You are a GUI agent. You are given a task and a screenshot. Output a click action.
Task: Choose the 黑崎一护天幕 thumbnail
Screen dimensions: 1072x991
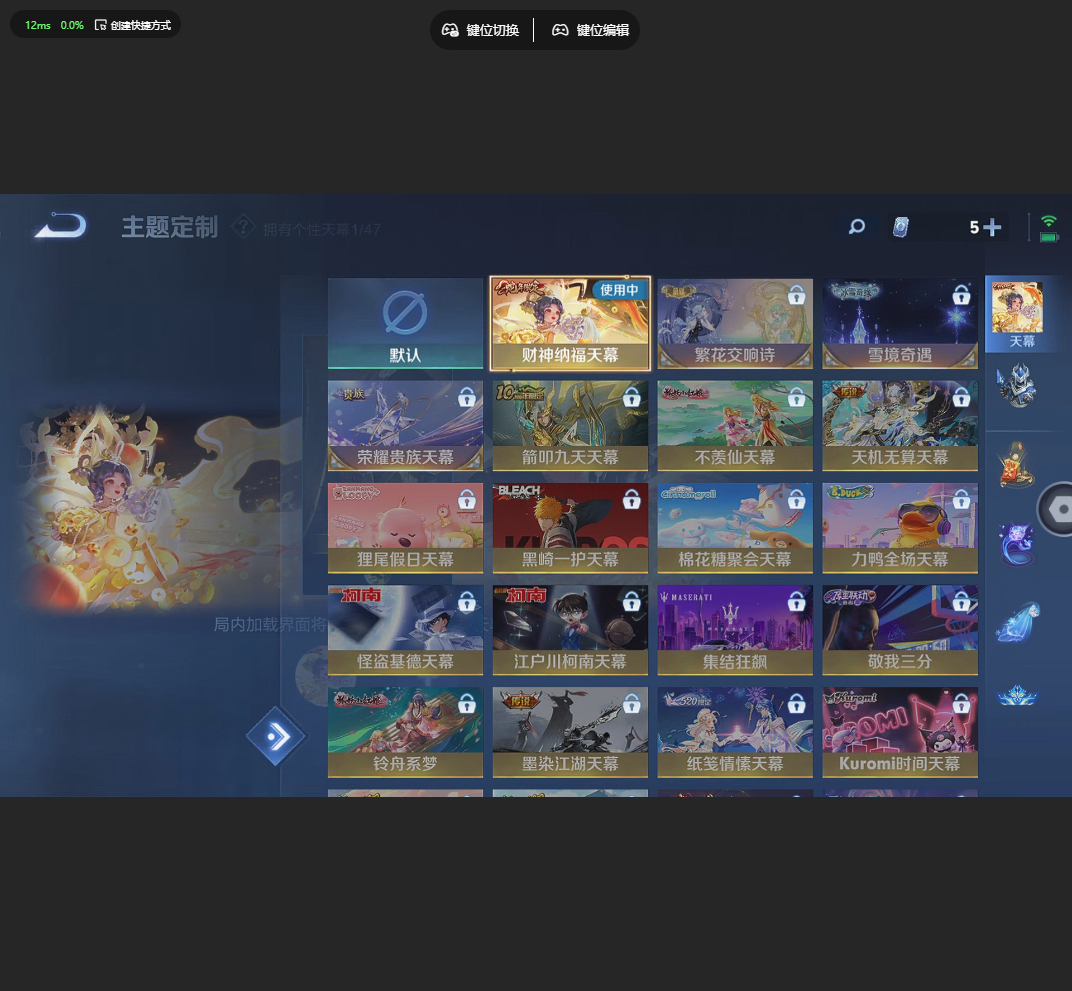[570, 528]
